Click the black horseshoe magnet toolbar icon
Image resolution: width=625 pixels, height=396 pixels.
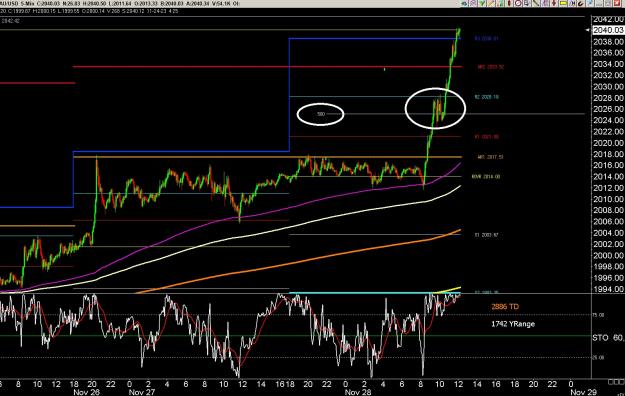pyautogui.click(x=581, y=3)
